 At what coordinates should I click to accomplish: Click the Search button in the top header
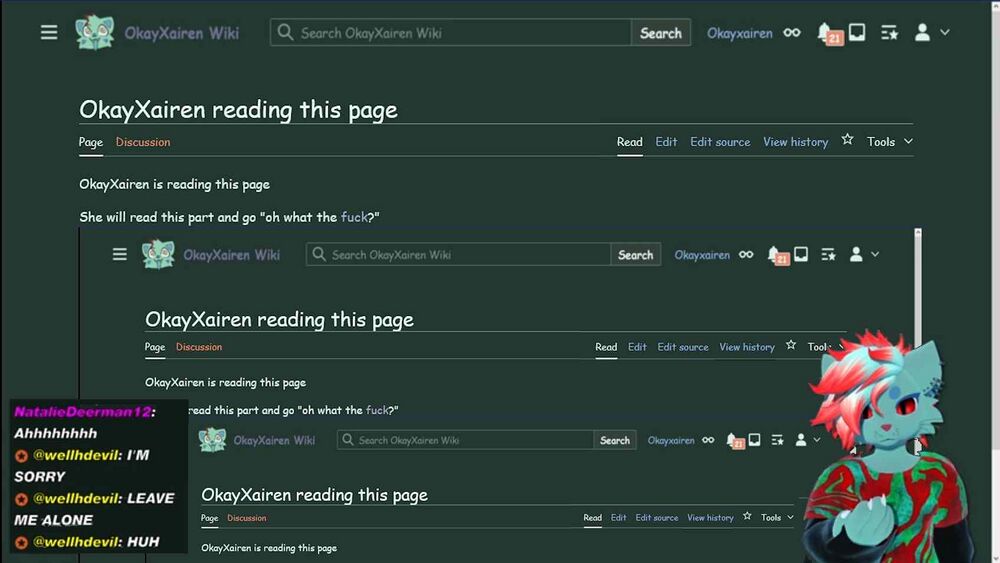click(x=661, y=33)
